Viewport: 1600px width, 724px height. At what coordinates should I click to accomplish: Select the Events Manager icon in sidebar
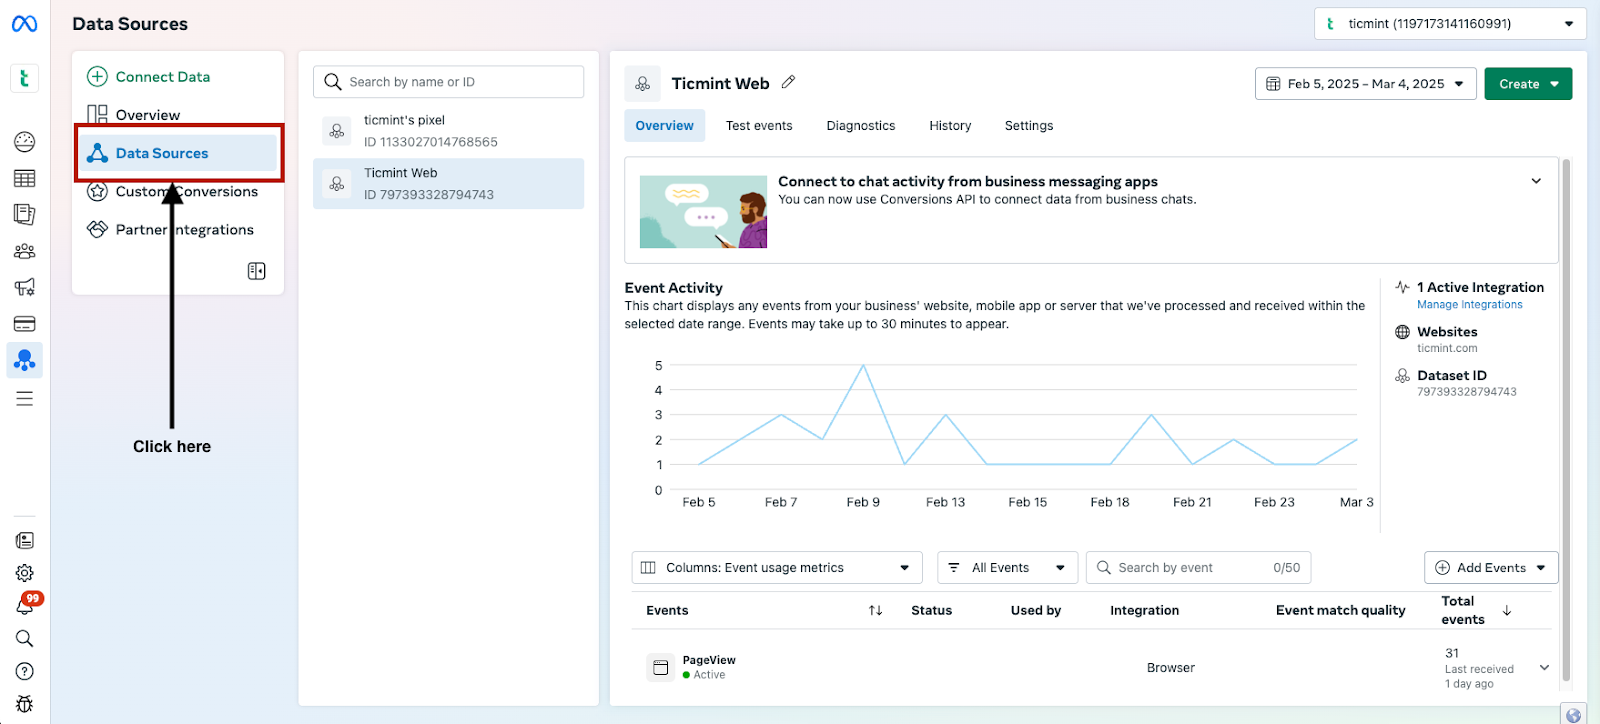[x=24, y=360]
